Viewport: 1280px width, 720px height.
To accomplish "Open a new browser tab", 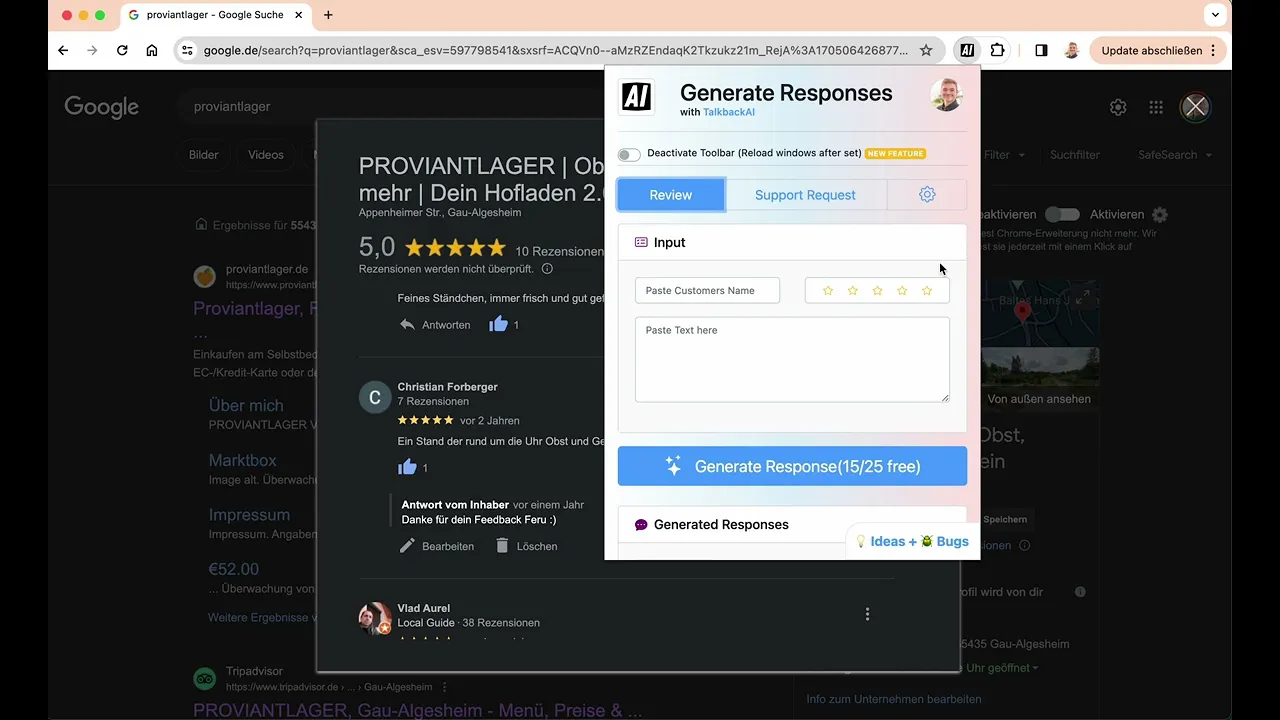I will (328, 15).
